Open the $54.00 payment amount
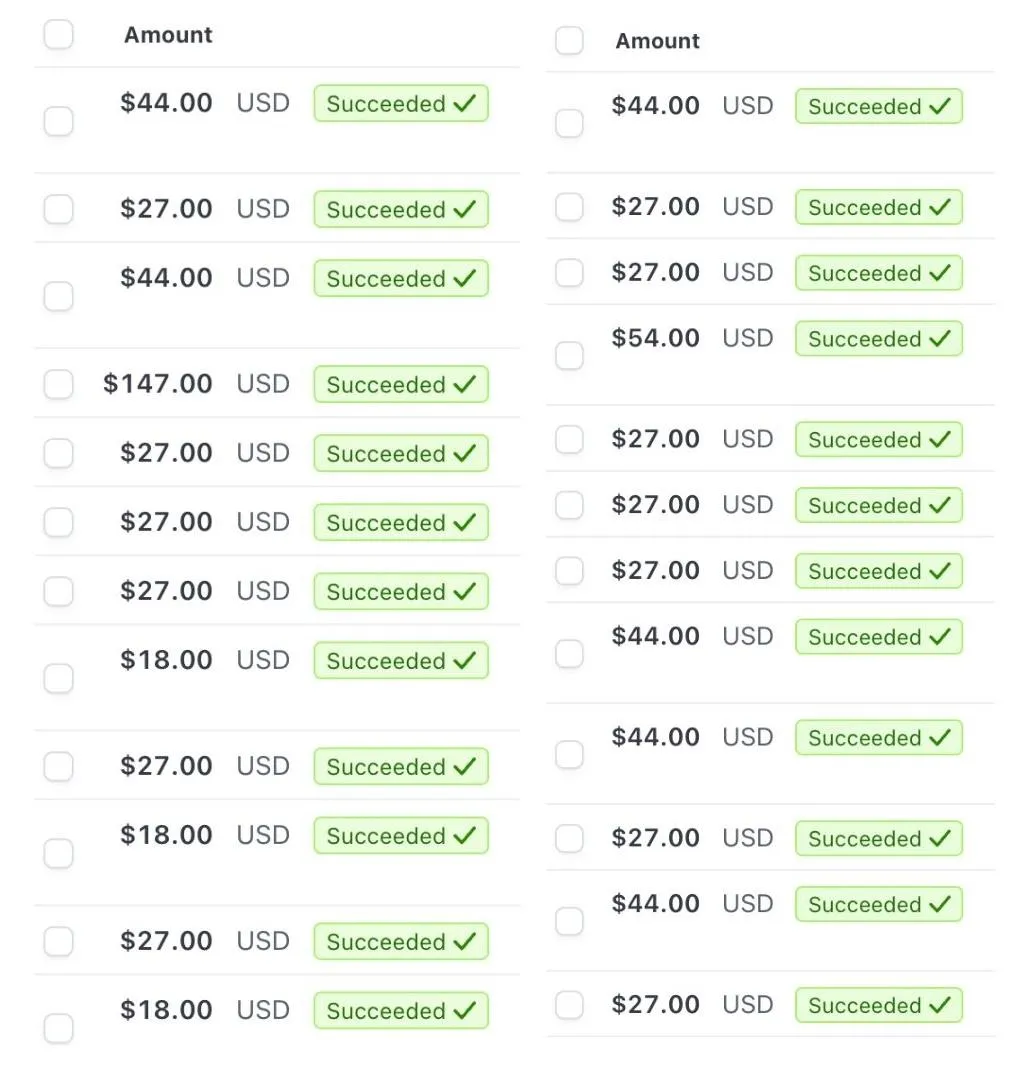This screenshot has width=1023, height=1071. pos(655,338)
